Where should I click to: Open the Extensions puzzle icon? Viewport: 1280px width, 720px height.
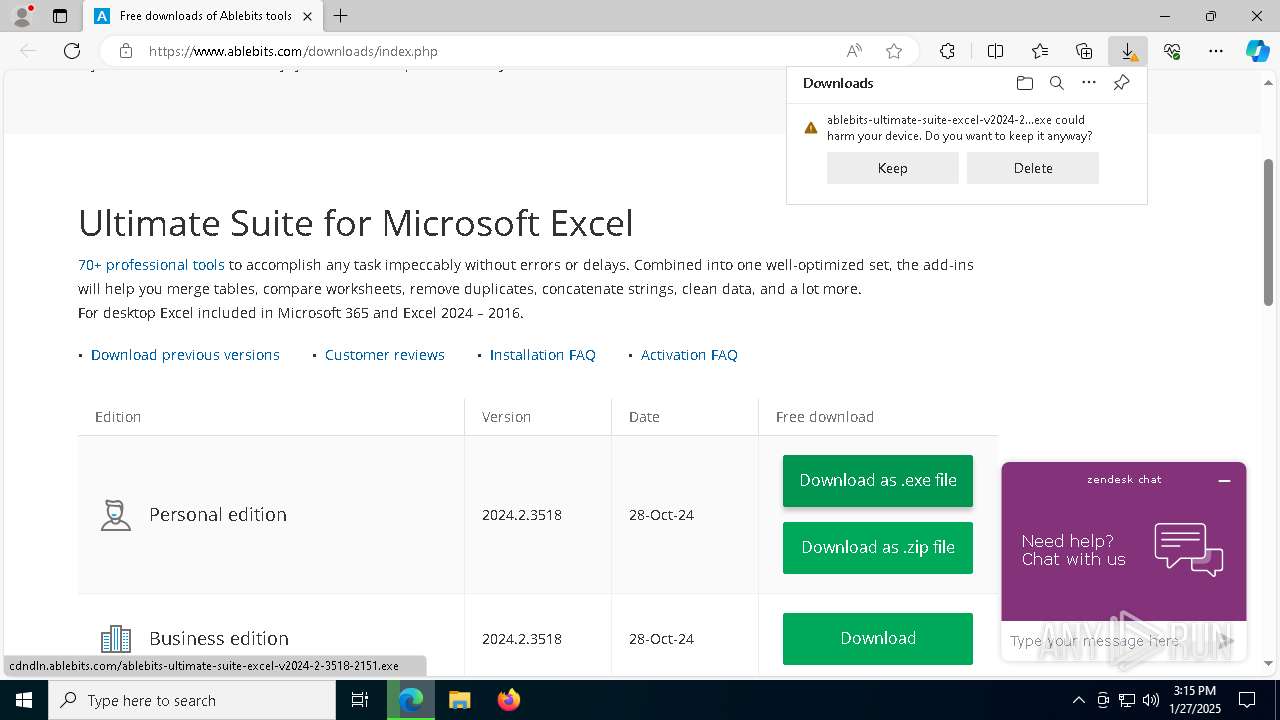click(947, 51)
